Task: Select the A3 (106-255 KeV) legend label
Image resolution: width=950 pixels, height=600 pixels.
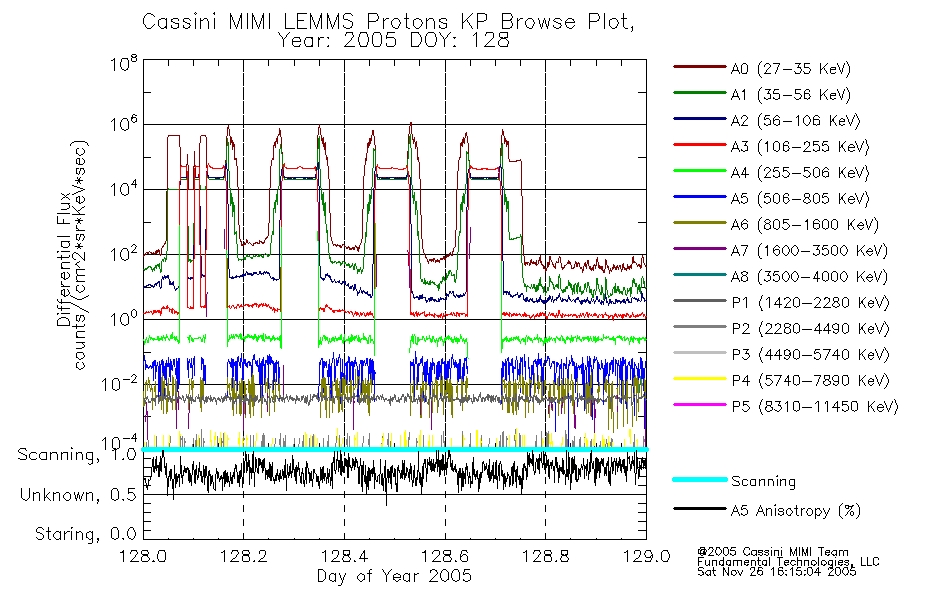Action: click(x=800, y=147)
